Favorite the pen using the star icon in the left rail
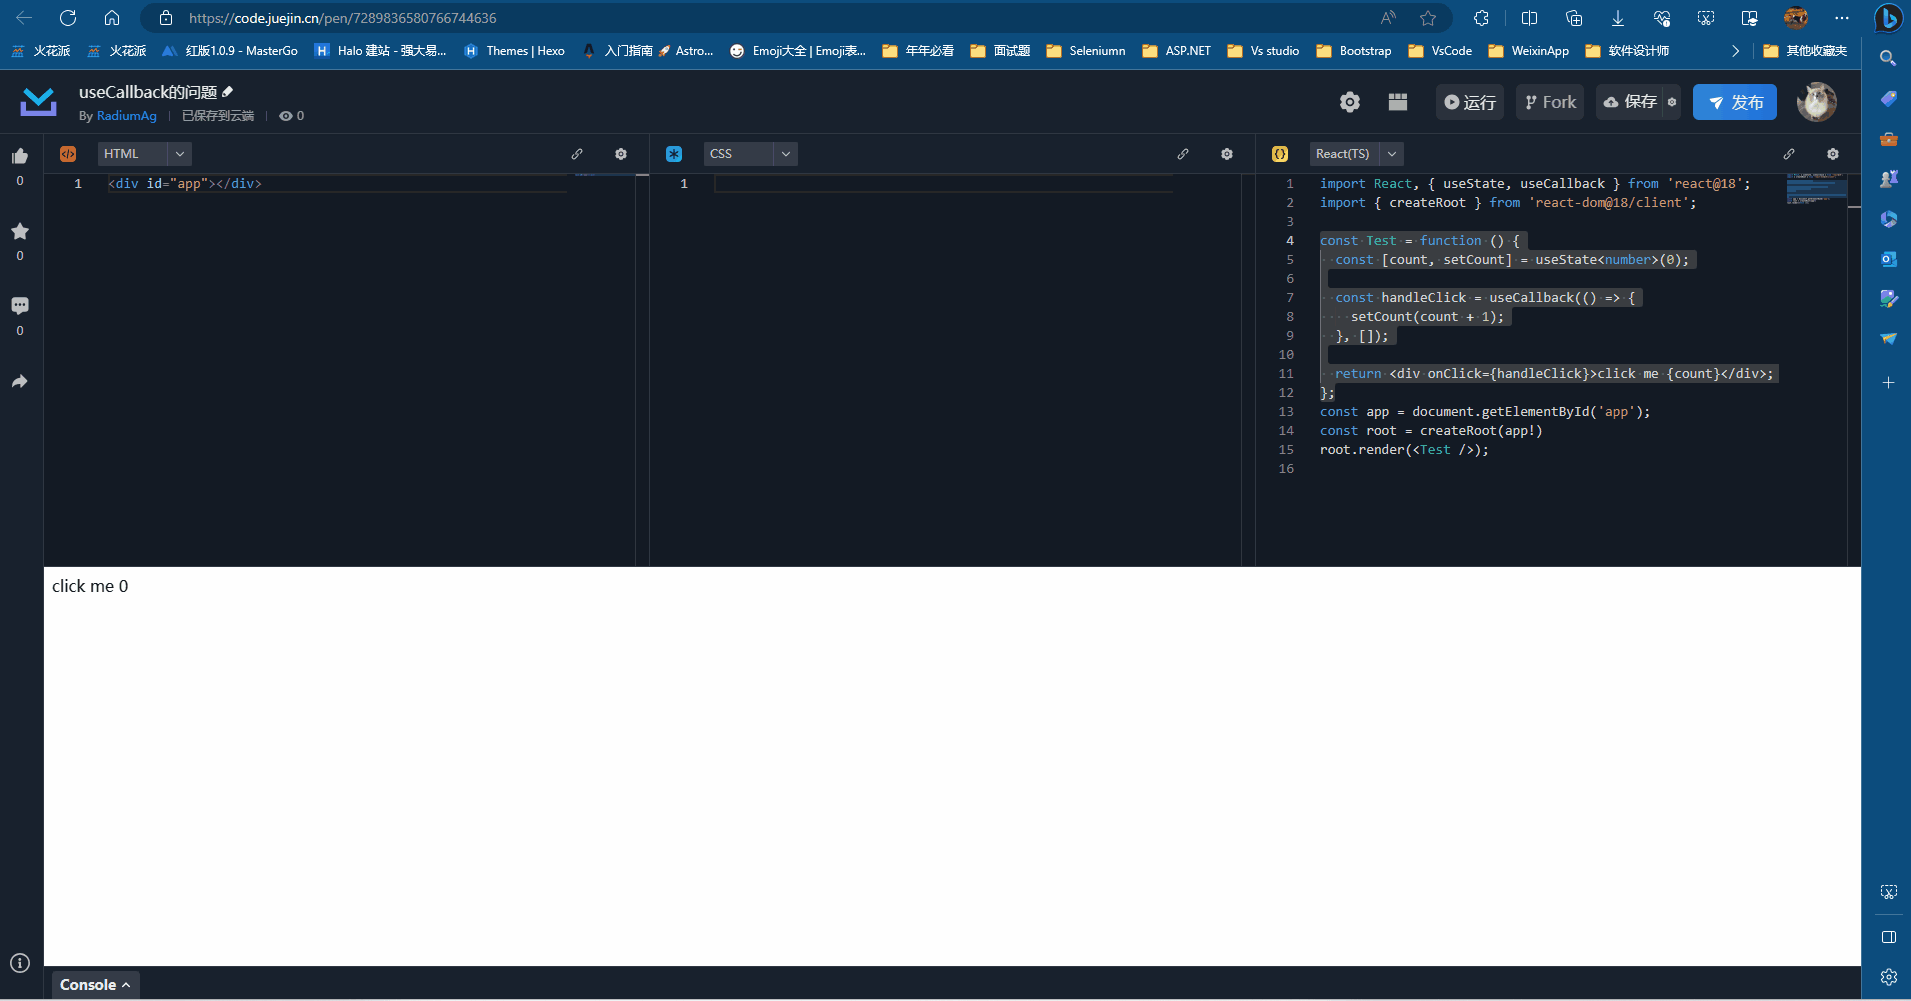 (20, 231)
